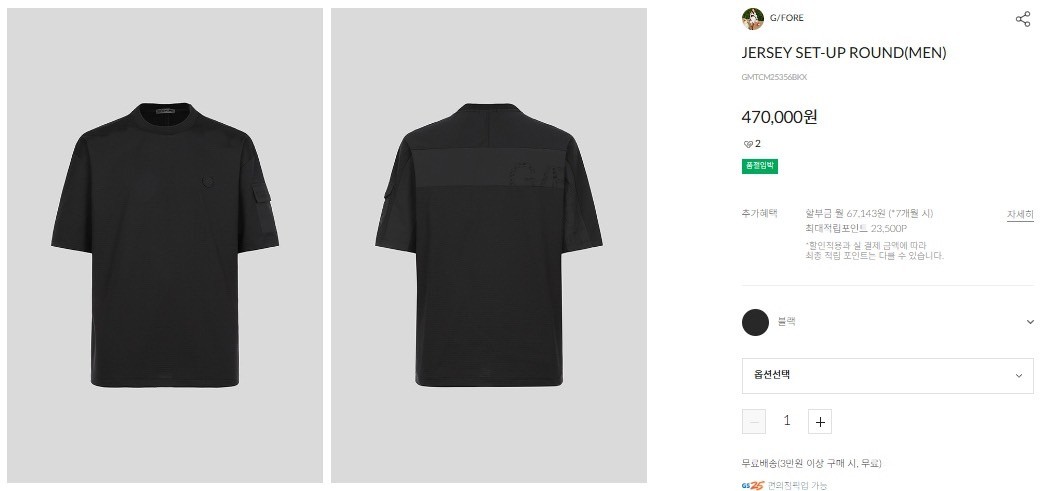Click the 무료배송 shipping info text

811,463
